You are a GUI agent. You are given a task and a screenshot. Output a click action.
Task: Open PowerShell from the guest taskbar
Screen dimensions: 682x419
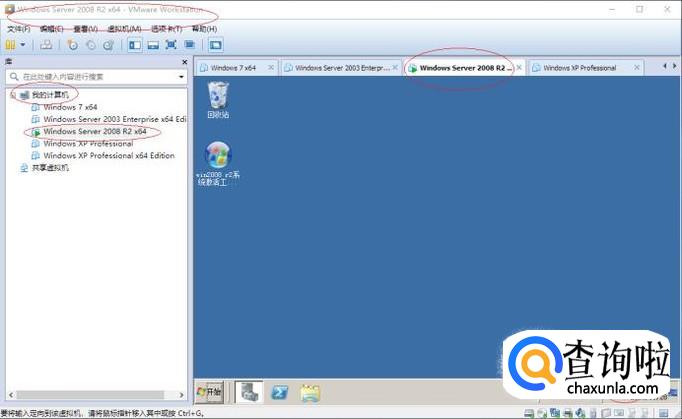click(x=280, y=392)
